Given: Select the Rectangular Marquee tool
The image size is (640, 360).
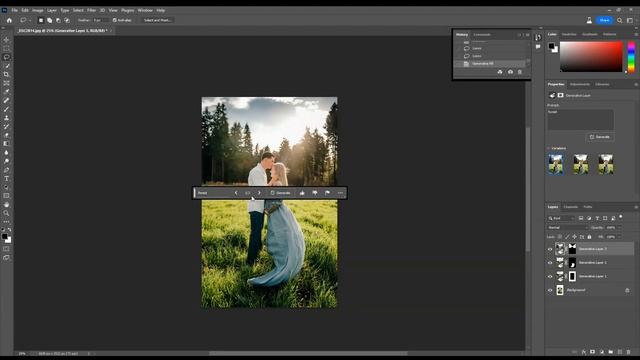Looking at the screenshot, I should (6, 49).
